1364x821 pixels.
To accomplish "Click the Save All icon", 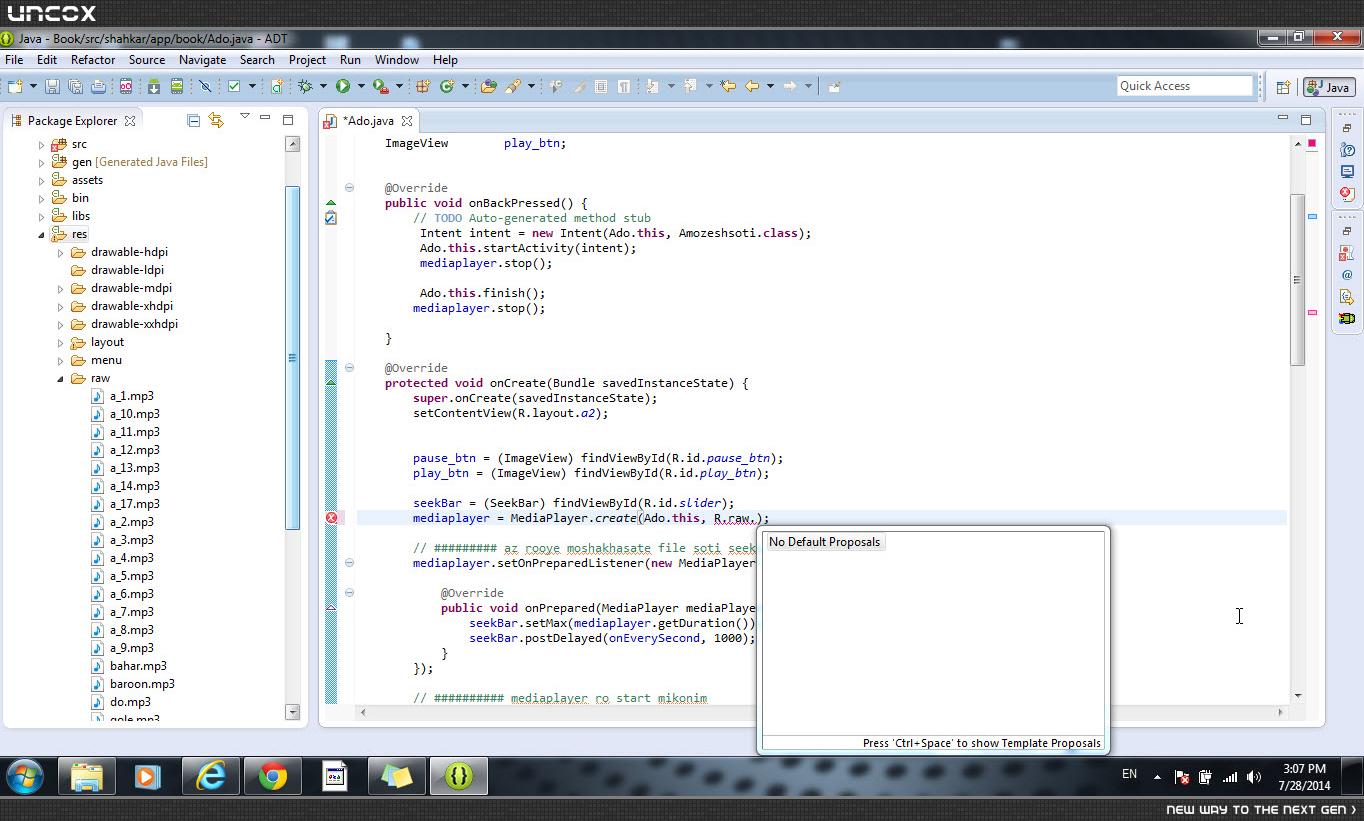I will 75,86.
